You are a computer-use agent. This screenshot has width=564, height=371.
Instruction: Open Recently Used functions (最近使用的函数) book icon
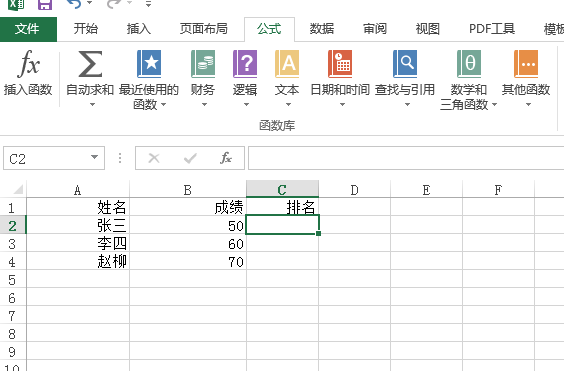coord(149,64)
